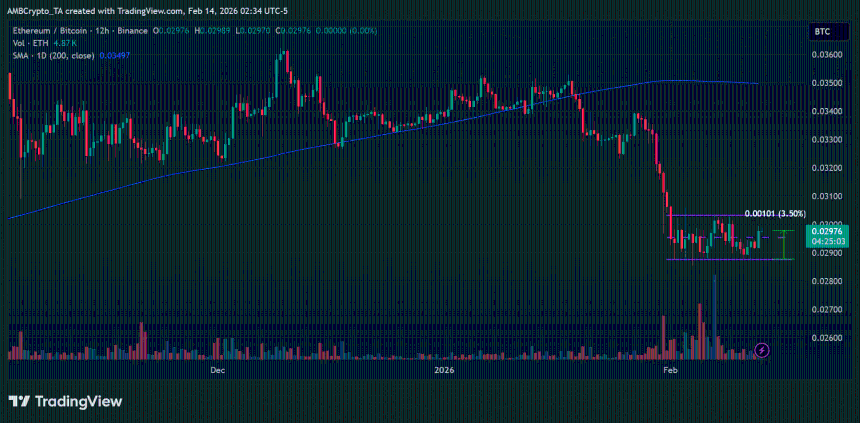This screenshot has height=423, width=860.
Task: Click the Feb label on time axis
Action: pyautogui.click(x=671, y=370)
